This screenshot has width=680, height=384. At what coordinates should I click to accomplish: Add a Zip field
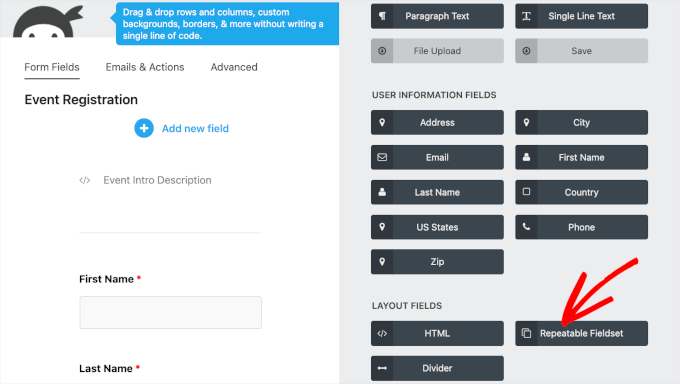click(437, 262)
